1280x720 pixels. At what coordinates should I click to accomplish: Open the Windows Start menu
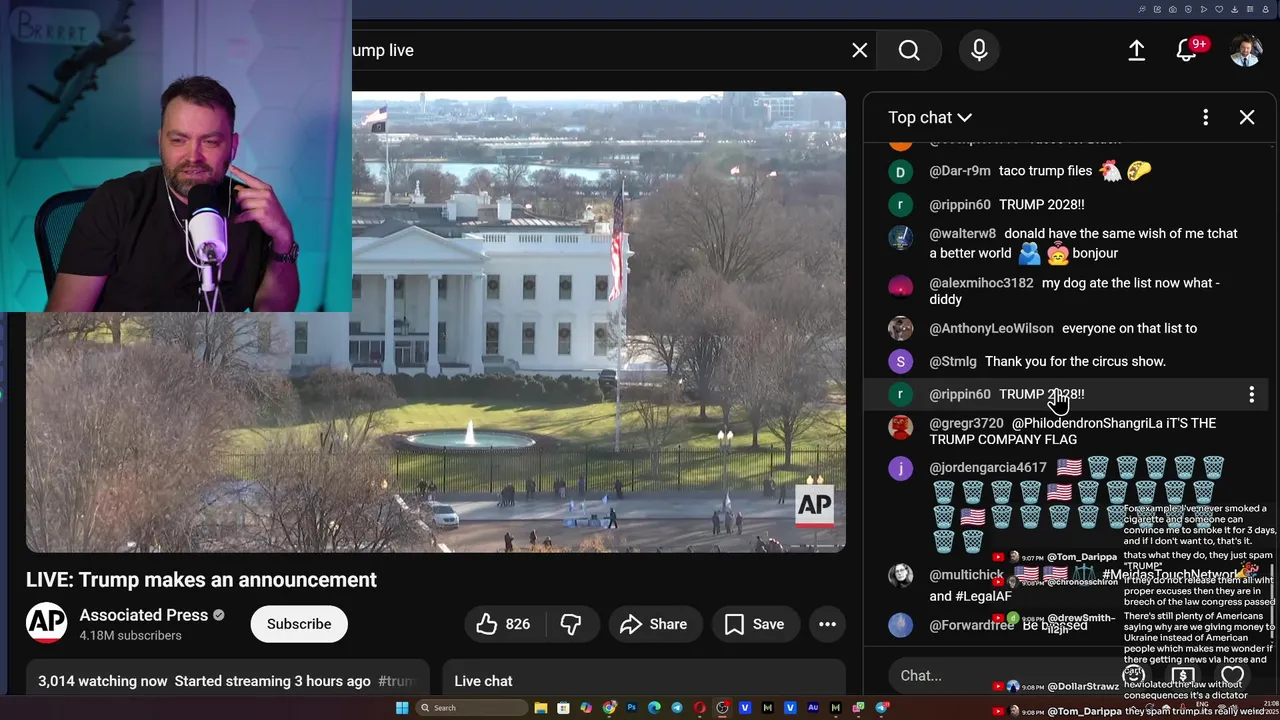click(x=402, y=708)
